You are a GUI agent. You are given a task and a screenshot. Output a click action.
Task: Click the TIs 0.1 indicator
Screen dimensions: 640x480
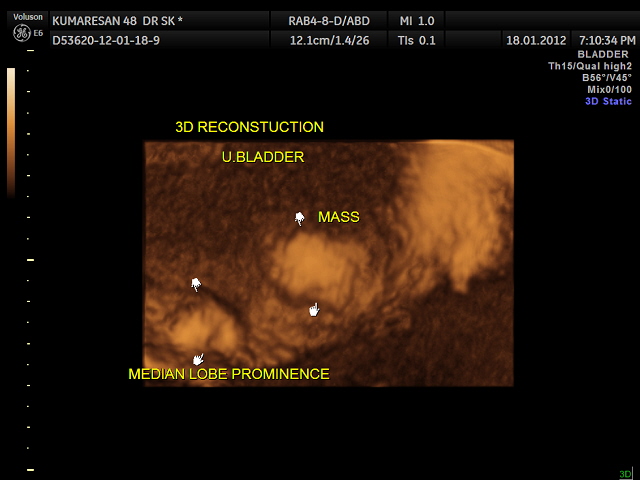pos(417,40)
